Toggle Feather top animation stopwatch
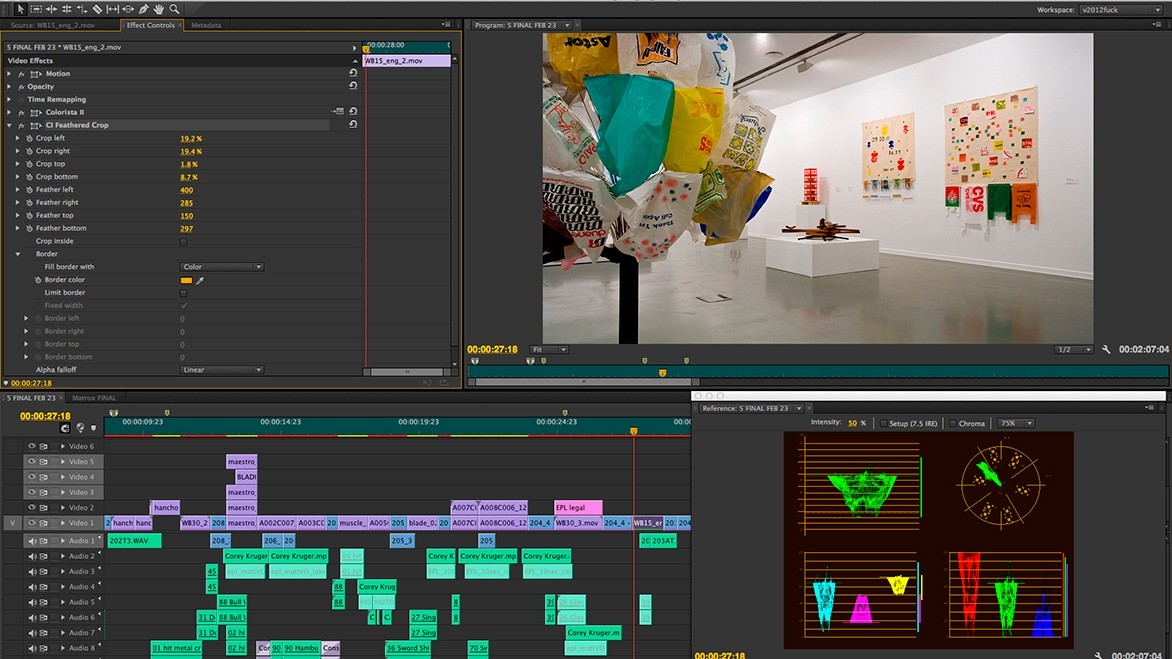The width and height of the screenshot is (1172, 659). [29, 215]
